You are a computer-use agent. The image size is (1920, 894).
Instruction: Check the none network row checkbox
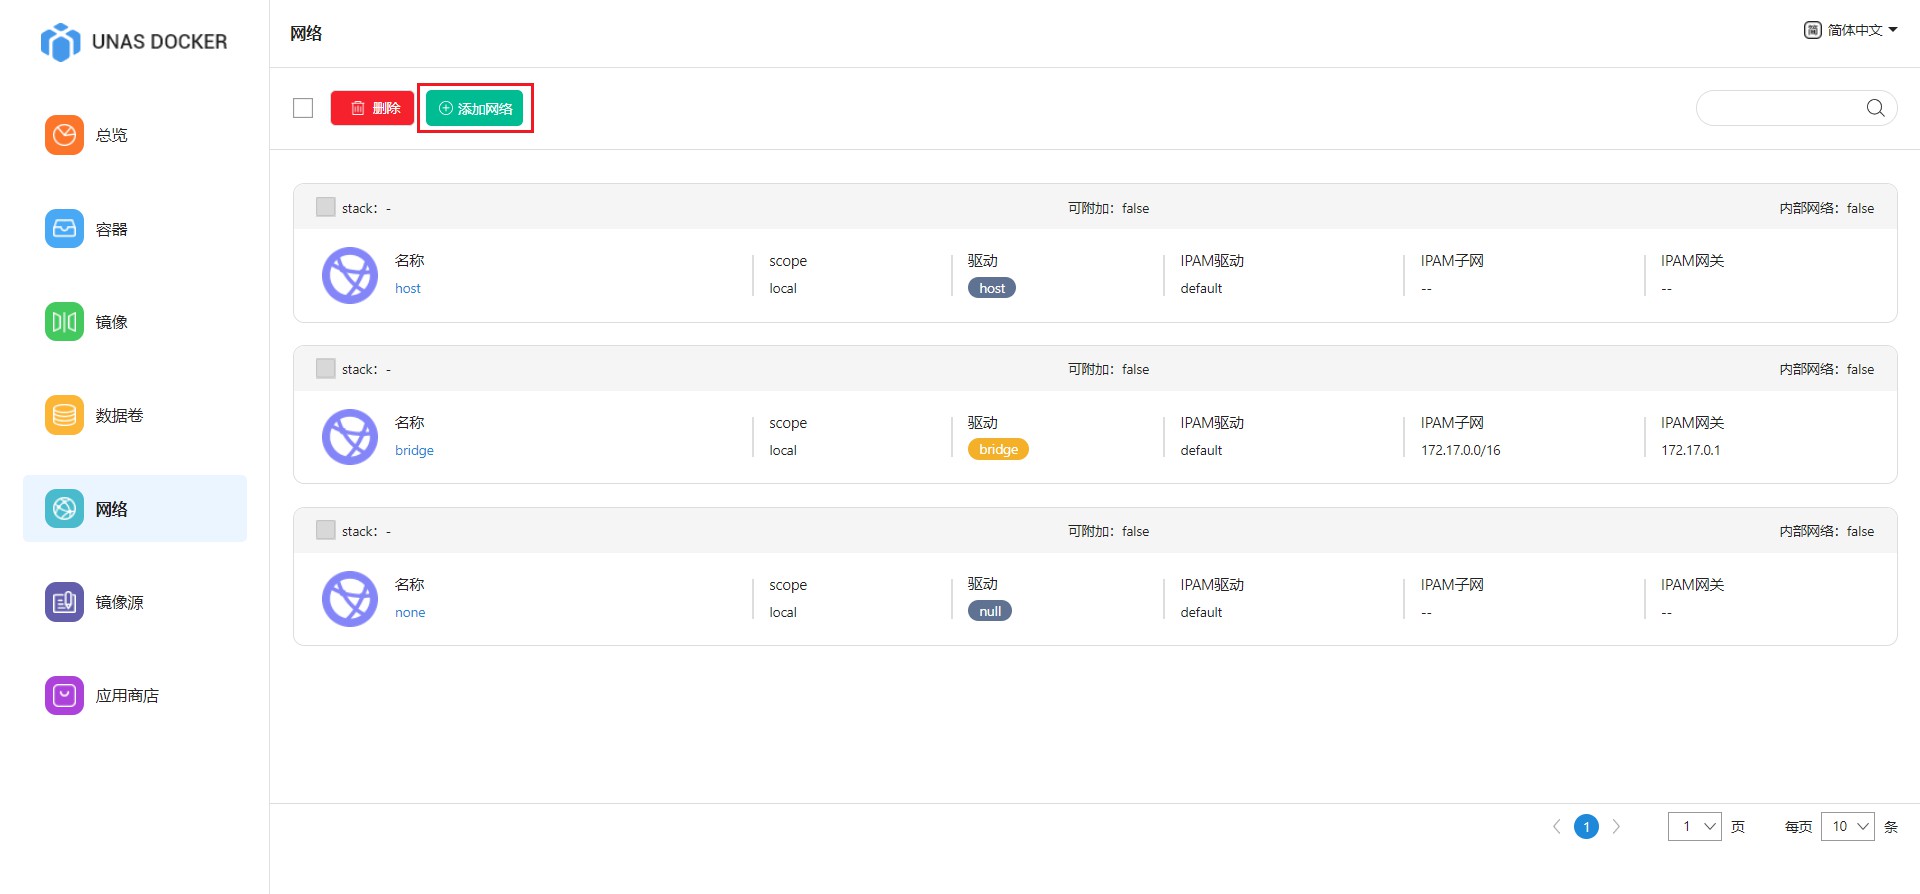326,530
